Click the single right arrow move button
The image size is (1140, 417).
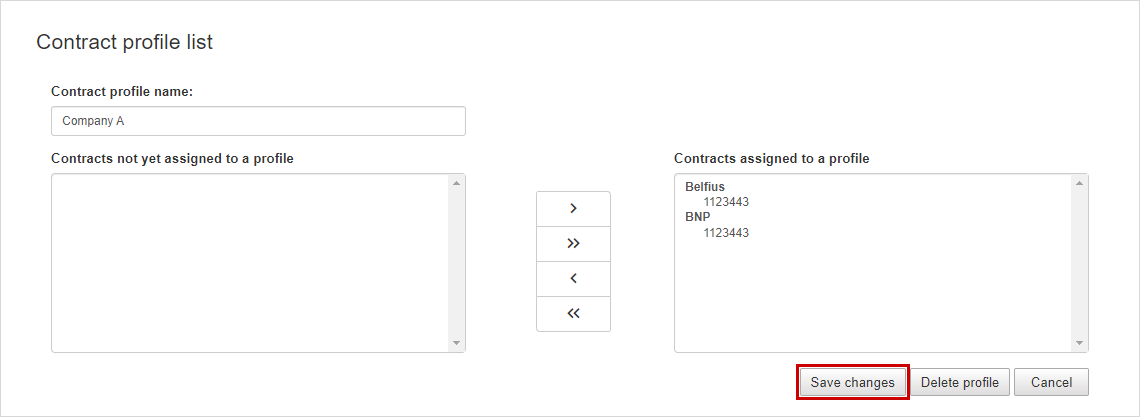(573, 208)
